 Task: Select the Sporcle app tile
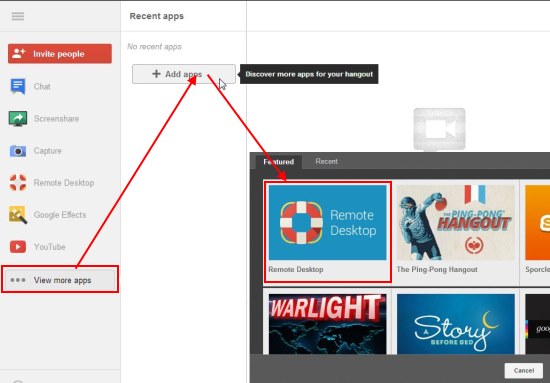tap(537, 231)
